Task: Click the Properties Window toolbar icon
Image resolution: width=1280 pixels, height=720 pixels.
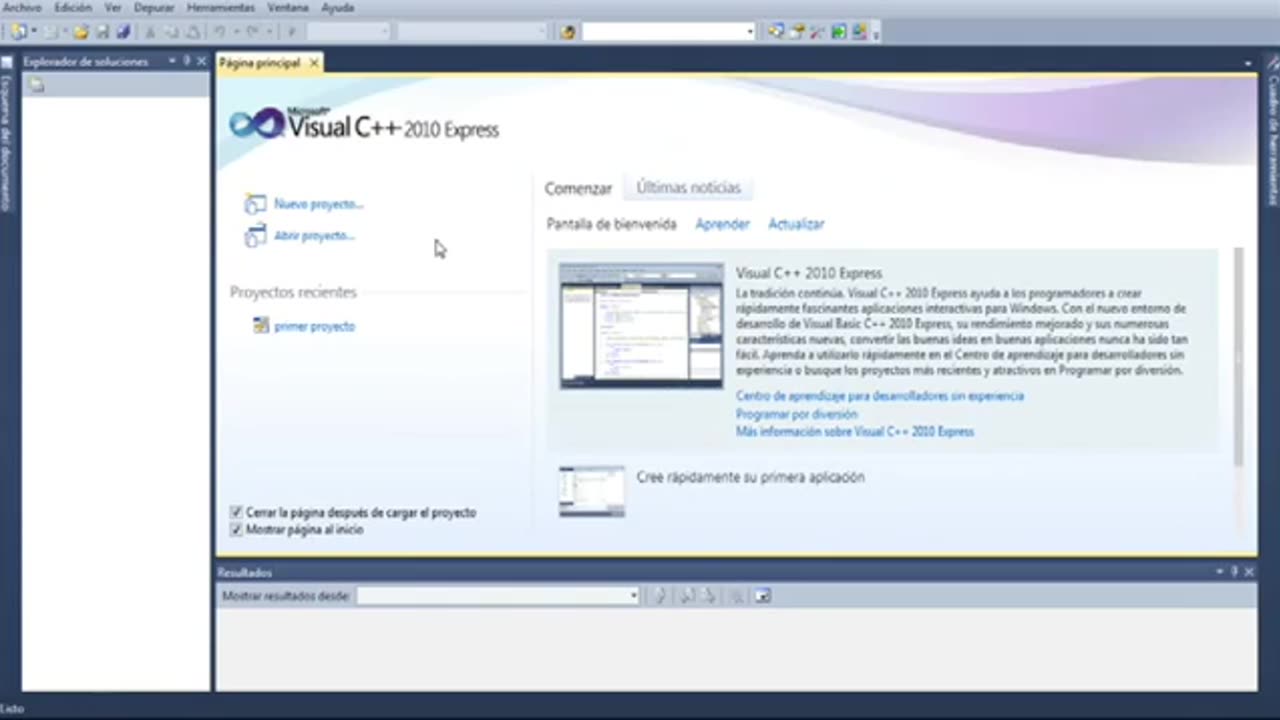Action: (x=798, y=31)
